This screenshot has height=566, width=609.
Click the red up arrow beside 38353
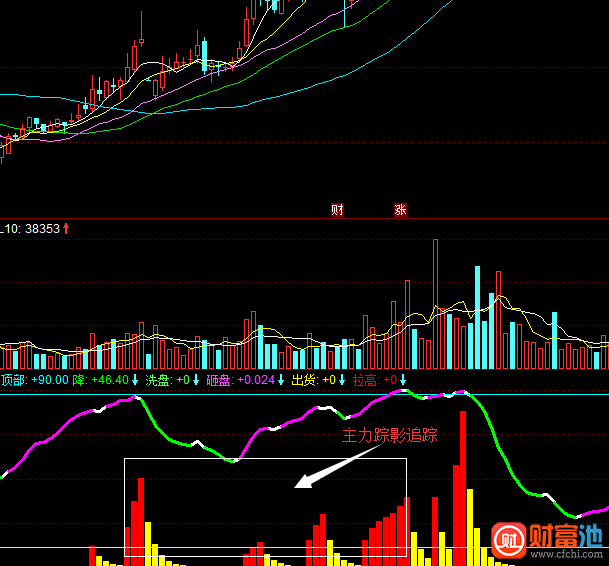(66, 228)
